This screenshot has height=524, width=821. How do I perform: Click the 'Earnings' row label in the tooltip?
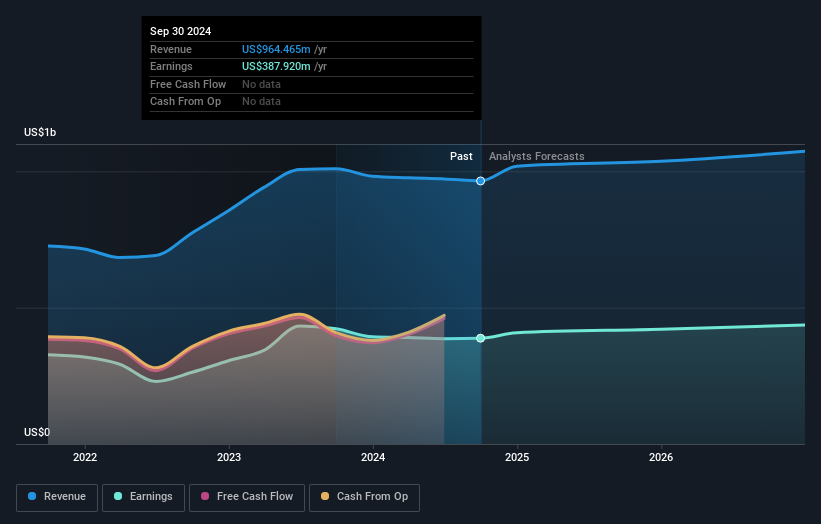coord(171,66)
